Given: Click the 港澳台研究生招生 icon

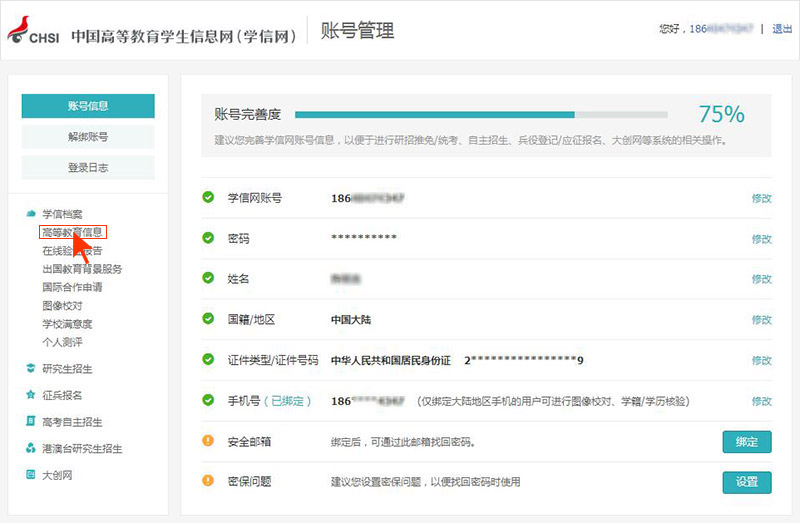Looking at the screenshot, I should coord(31,448).
